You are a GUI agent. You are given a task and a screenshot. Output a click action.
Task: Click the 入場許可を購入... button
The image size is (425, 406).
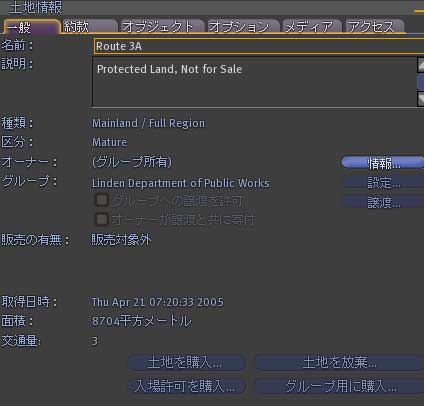(x=187, y=387)
